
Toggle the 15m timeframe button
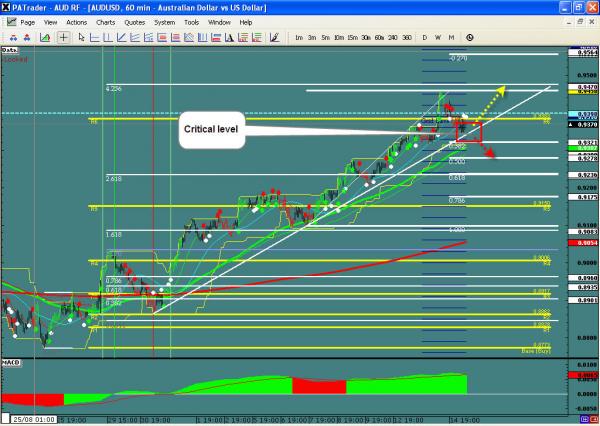tap(352, 36)
